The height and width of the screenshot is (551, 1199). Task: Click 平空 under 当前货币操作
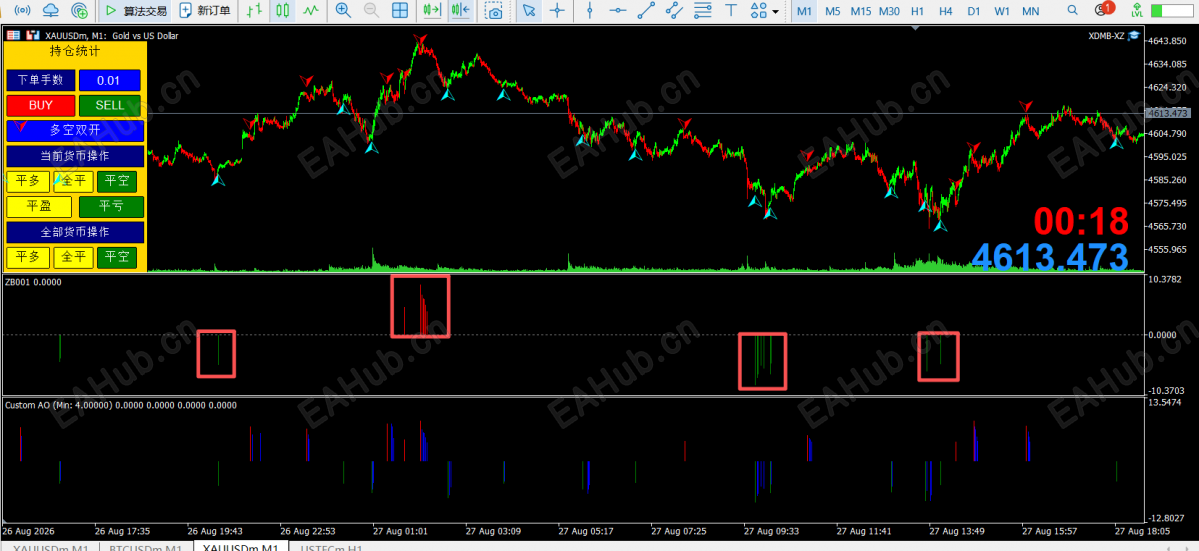click(117, 181)
